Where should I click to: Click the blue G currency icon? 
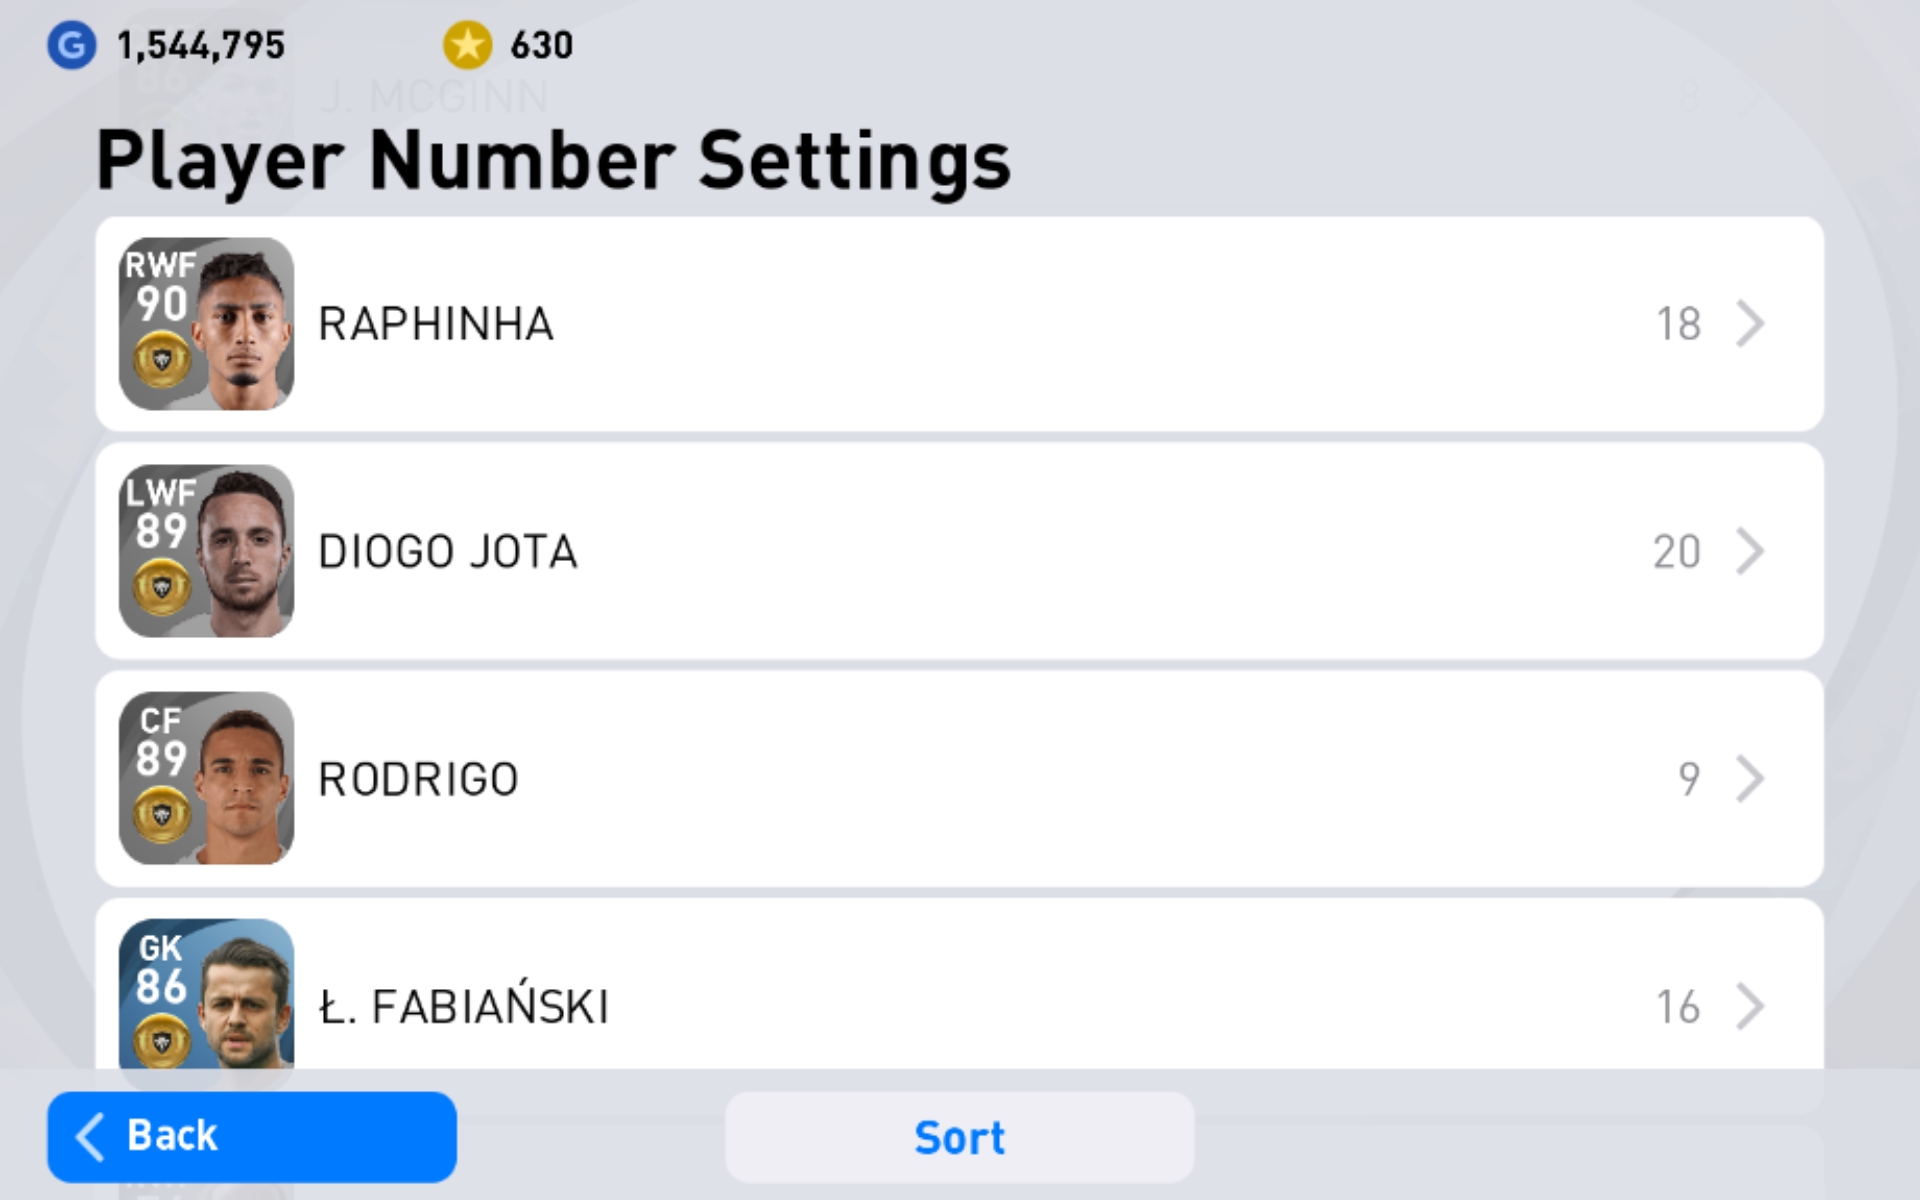pos(72,46)
